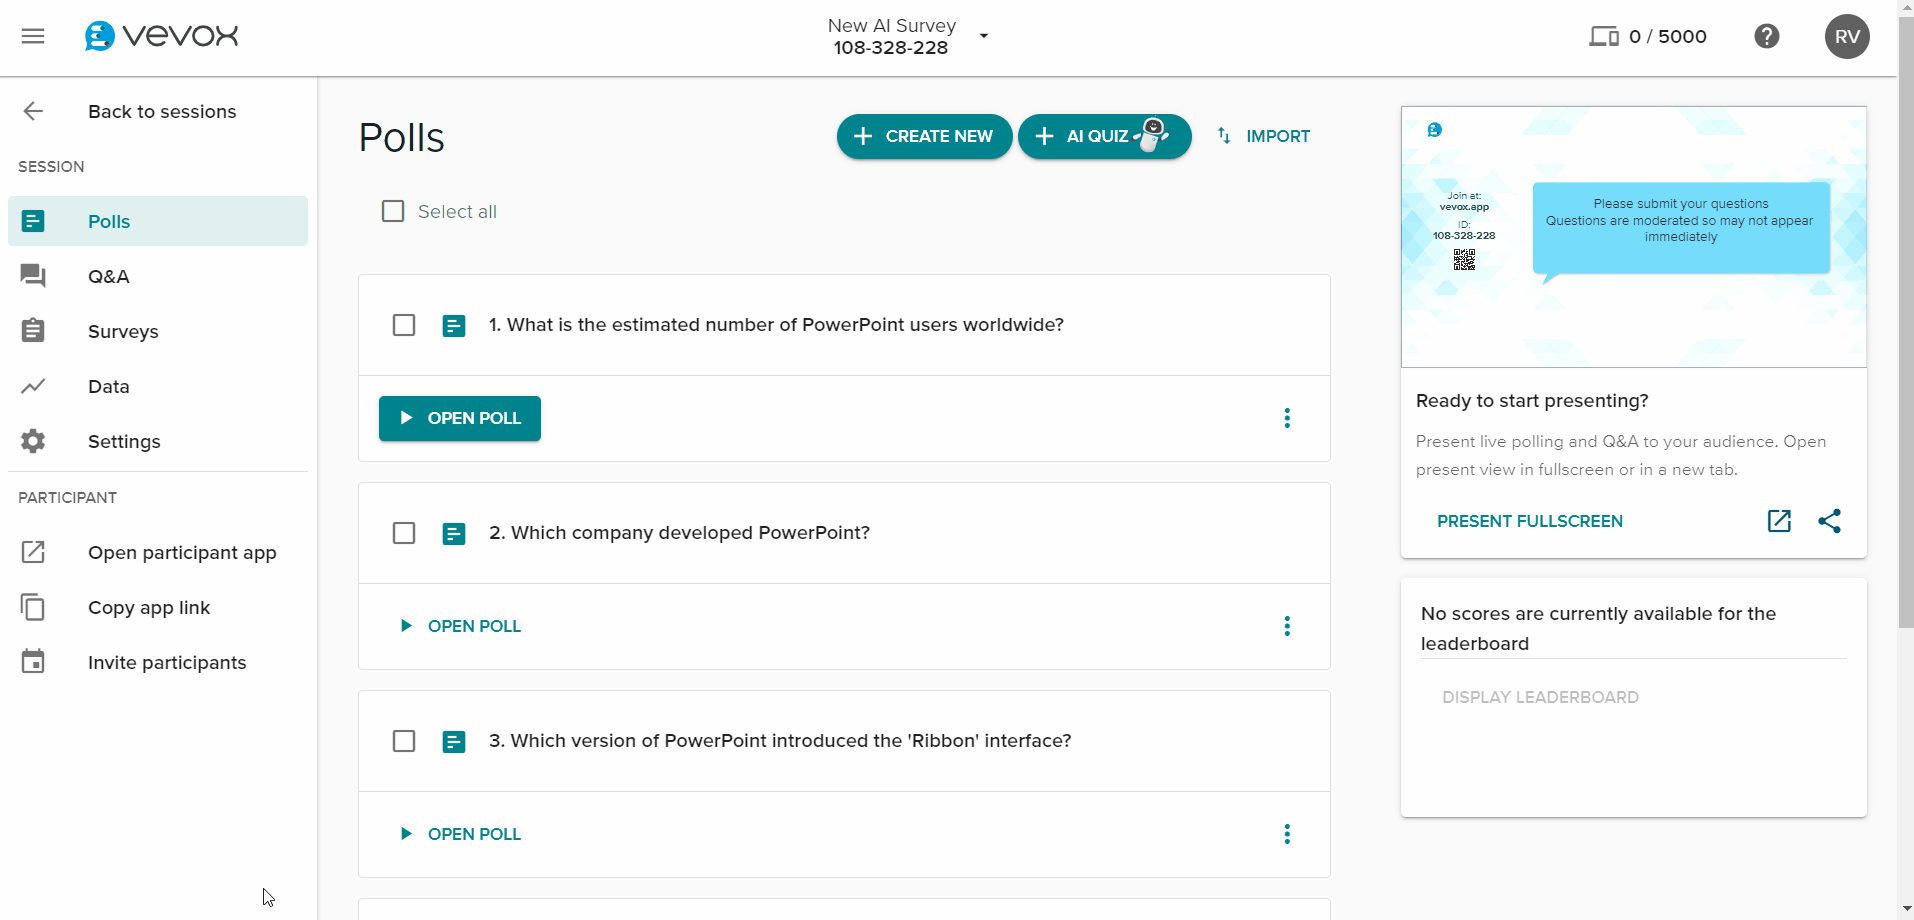Click the Invite participants calendar icon

tap(33, 661)
